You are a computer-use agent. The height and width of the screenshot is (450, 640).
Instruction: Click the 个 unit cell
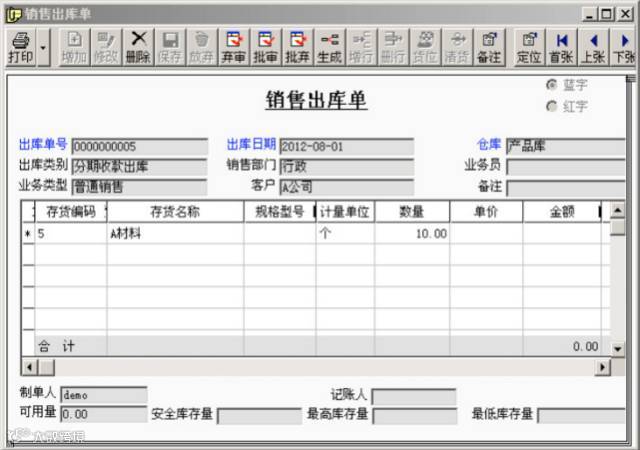click(x=345, y=234)
